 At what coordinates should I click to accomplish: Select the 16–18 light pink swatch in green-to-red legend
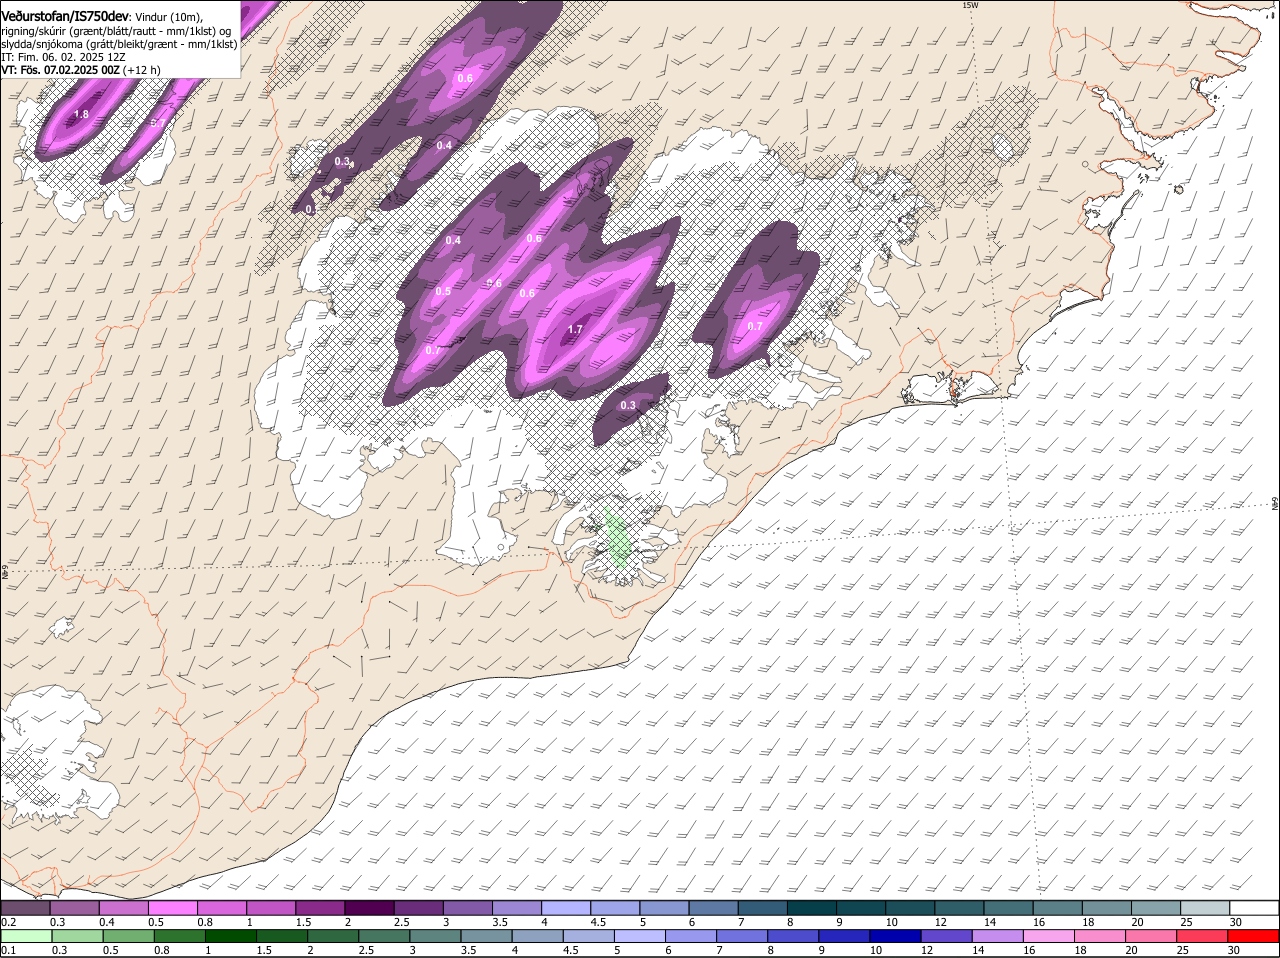[x=1048, y=936]
